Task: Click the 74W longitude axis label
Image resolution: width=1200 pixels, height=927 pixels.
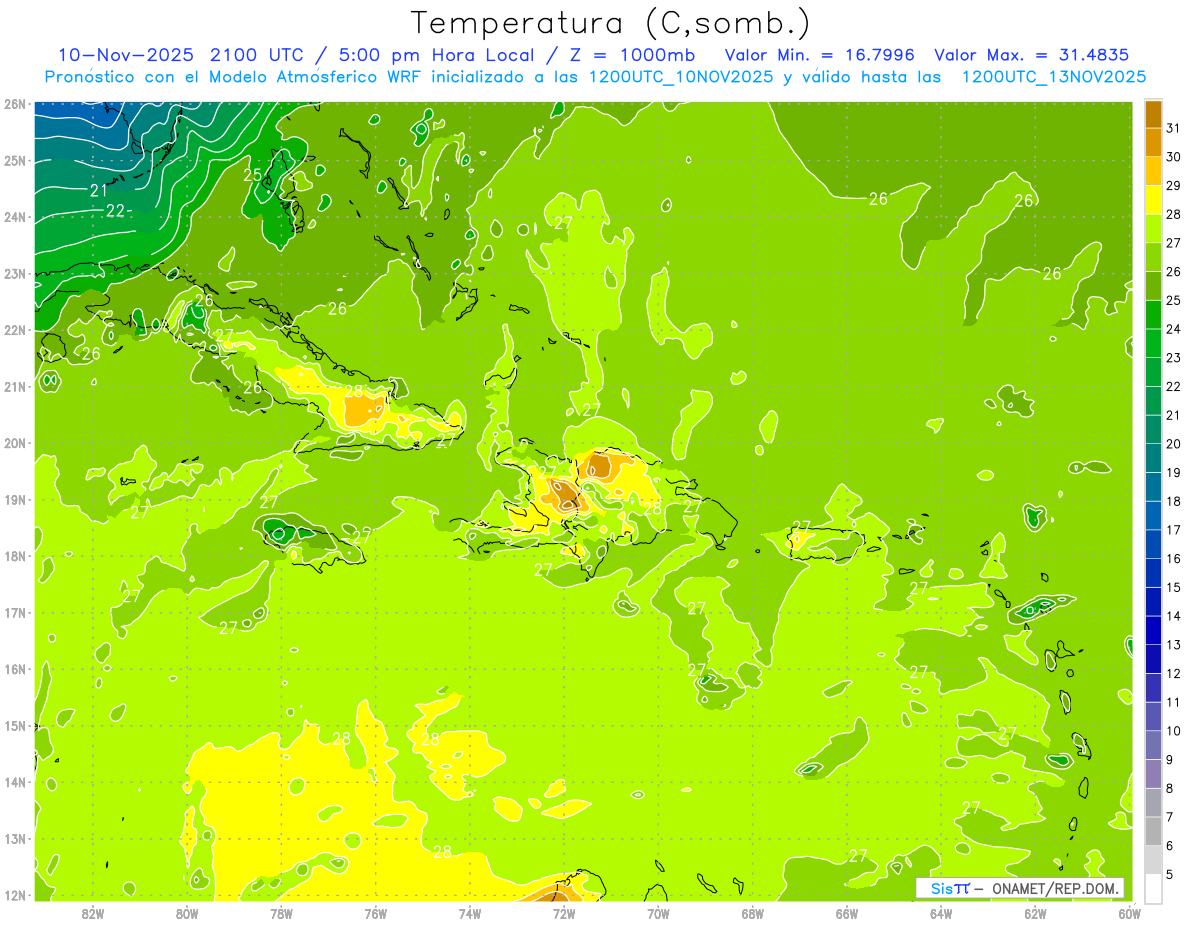Action: pyautogui.click(x=470, y=913)
